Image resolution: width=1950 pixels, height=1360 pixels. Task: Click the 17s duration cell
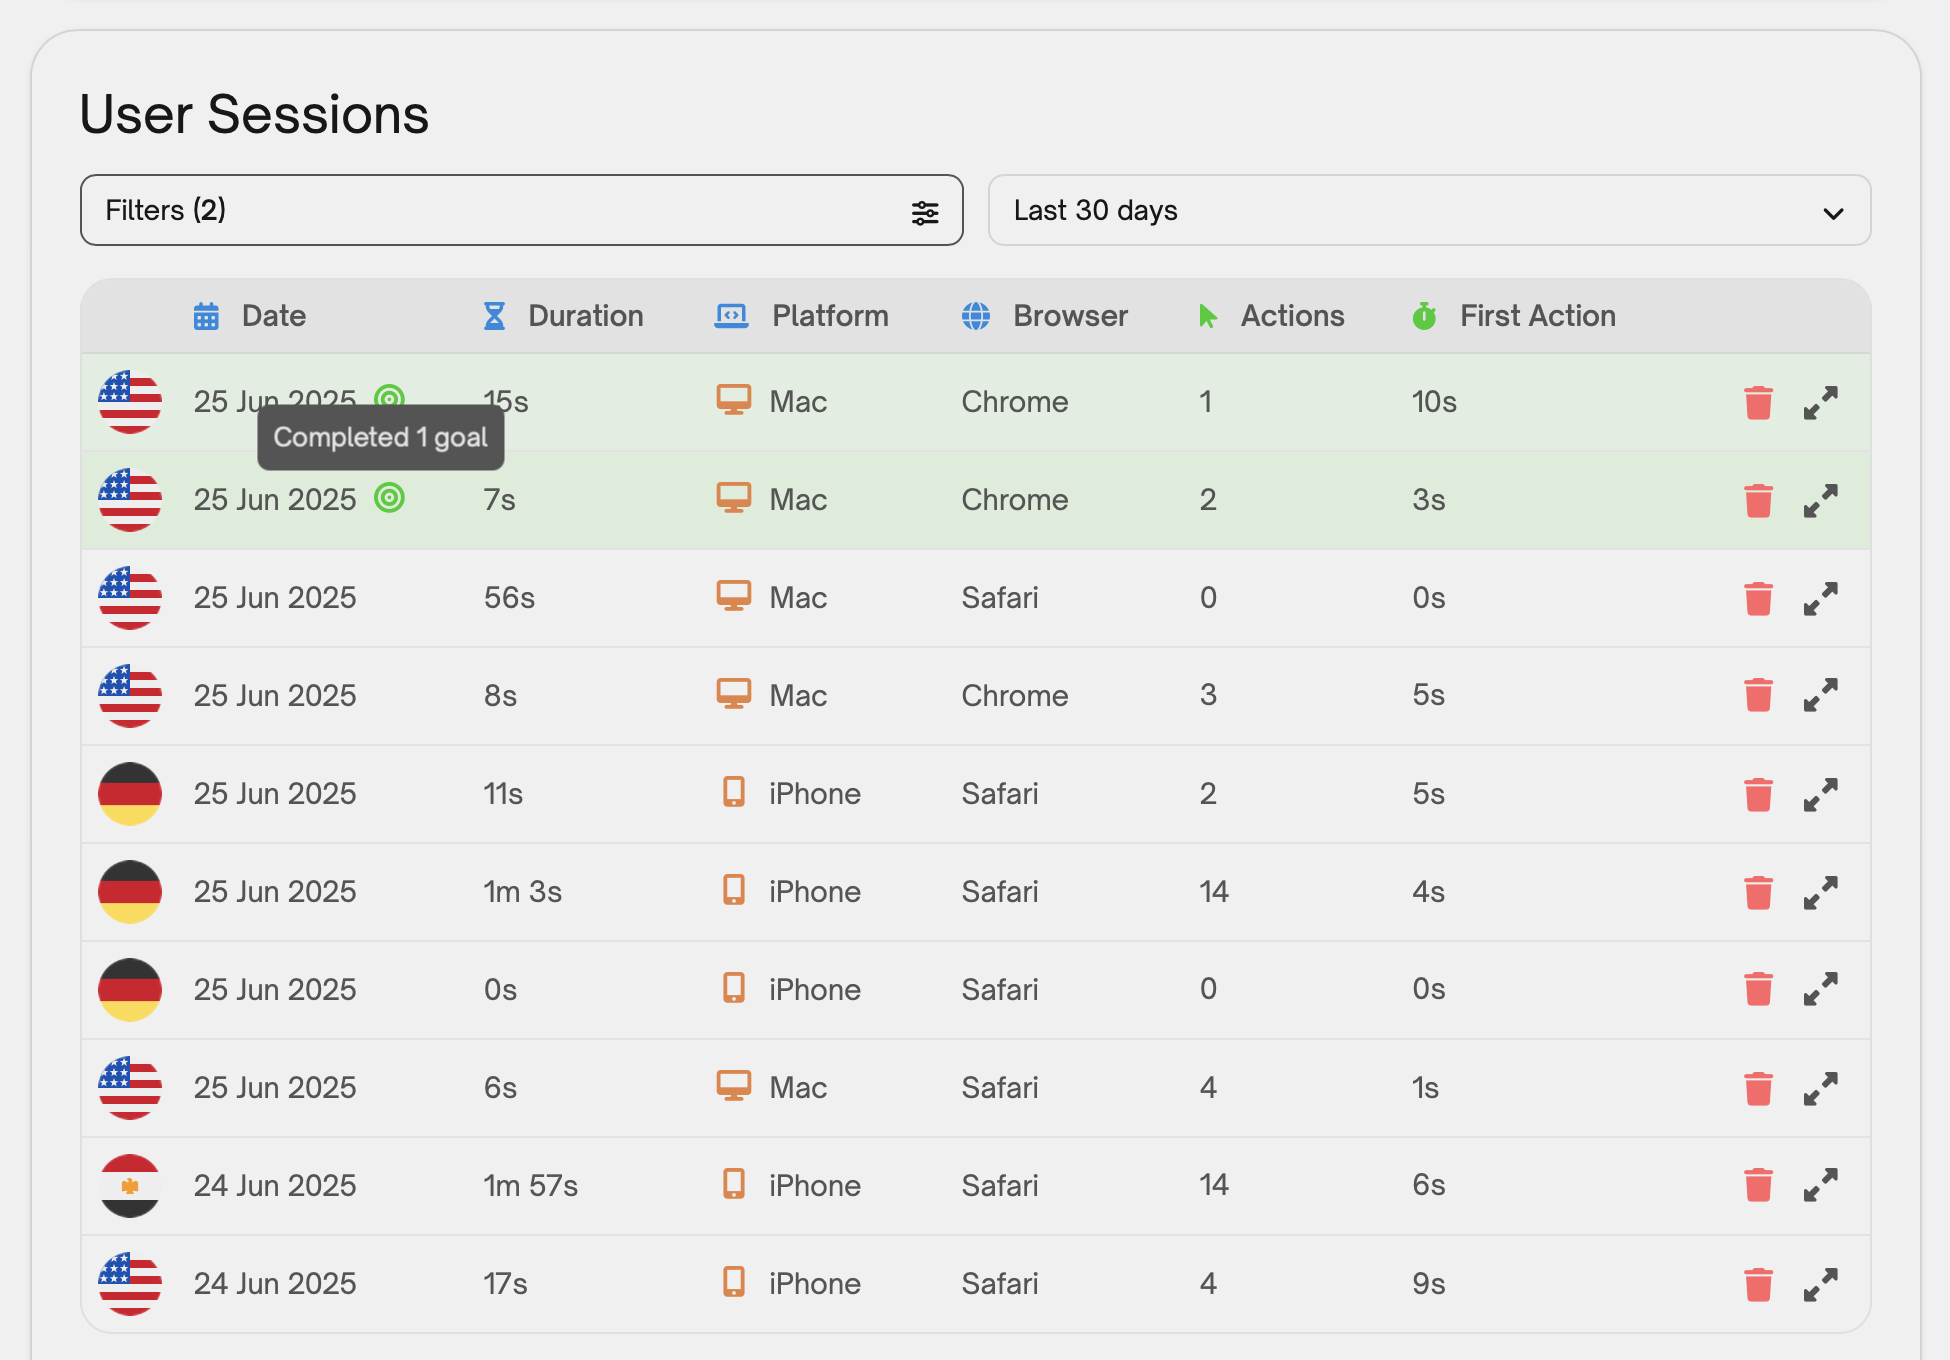(505, 1284)
